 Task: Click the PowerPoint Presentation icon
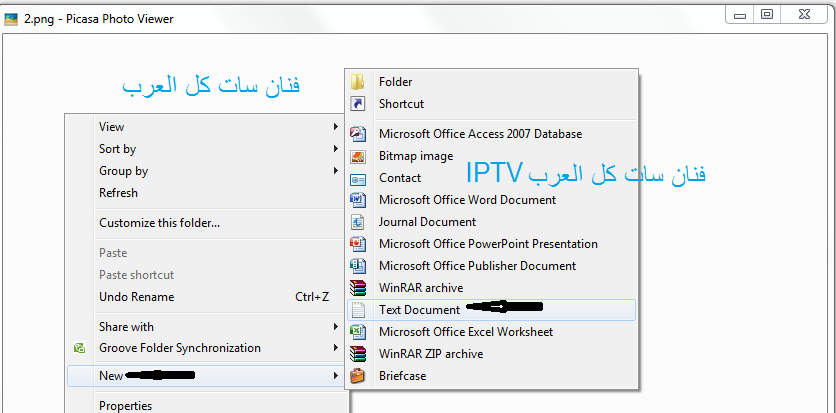point(358,244)
